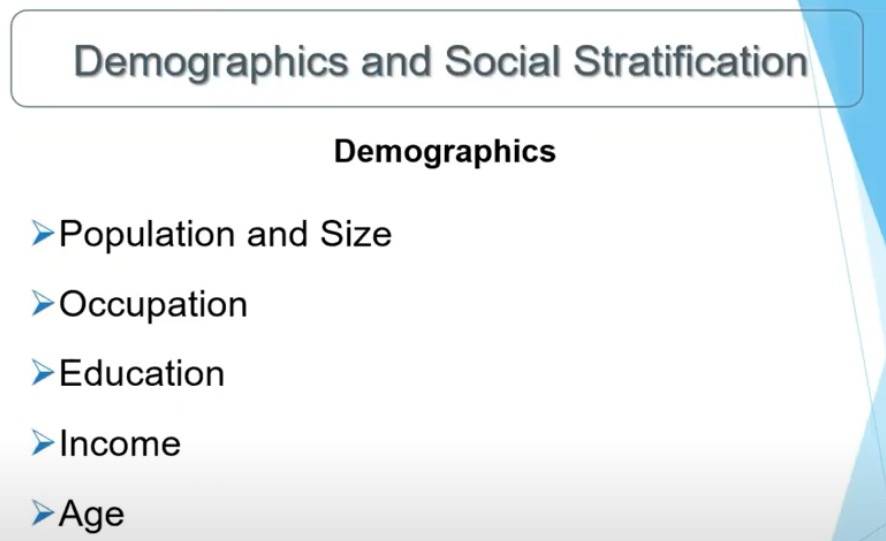Select the Population and Size text
The width and height of the screenshot is (886, 541).
[225, 234]
